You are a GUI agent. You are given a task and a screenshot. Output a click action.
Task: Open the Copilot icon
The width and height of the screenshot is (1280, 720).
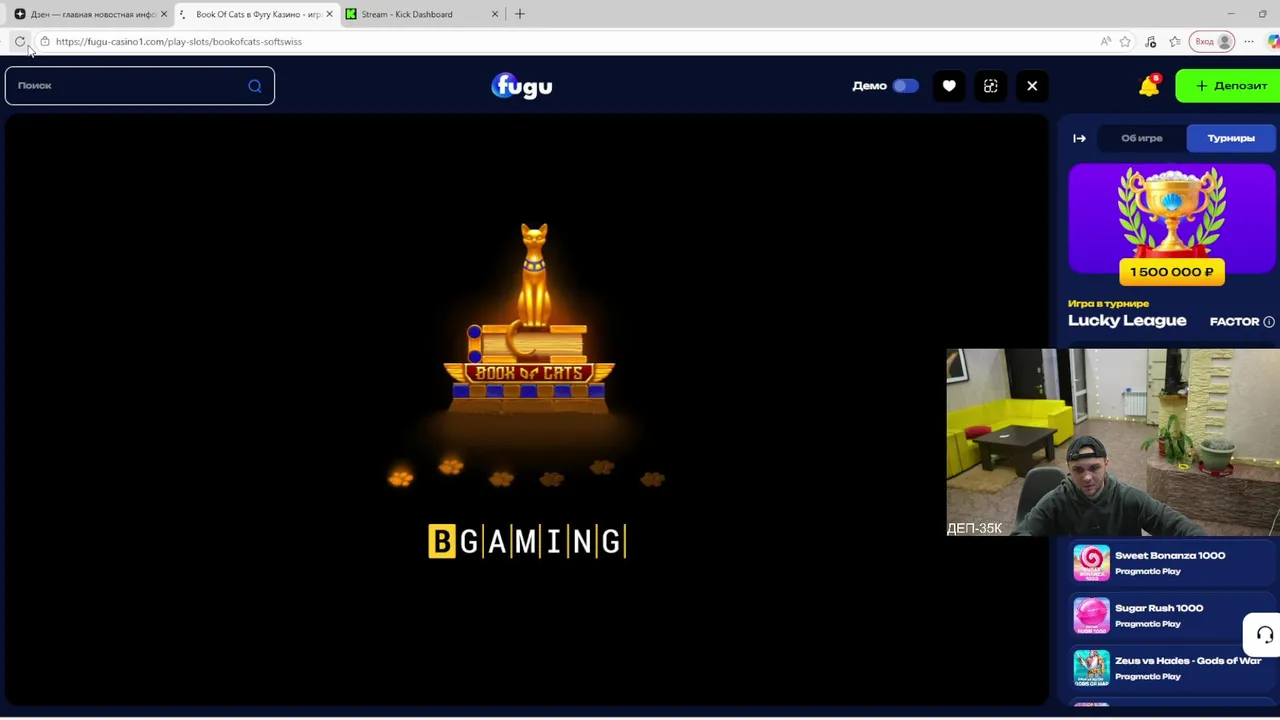tap(1273, 41)
